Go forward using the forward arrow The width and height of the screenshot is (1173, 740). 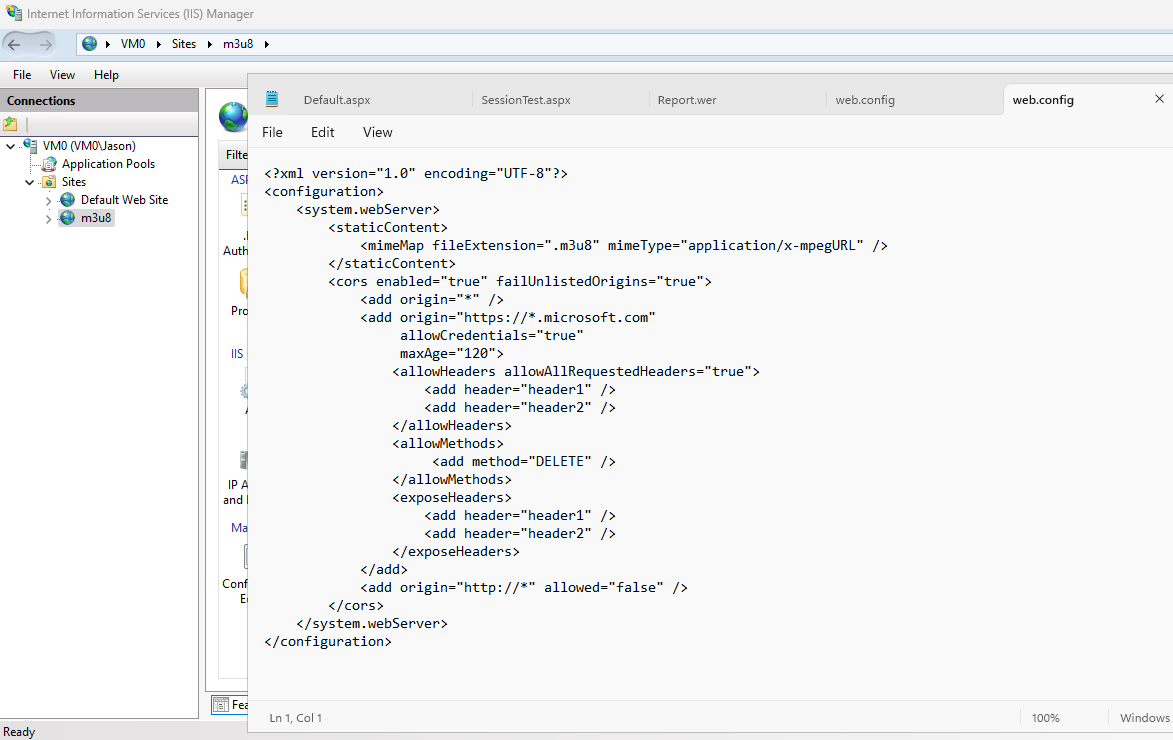pos(45,44)
